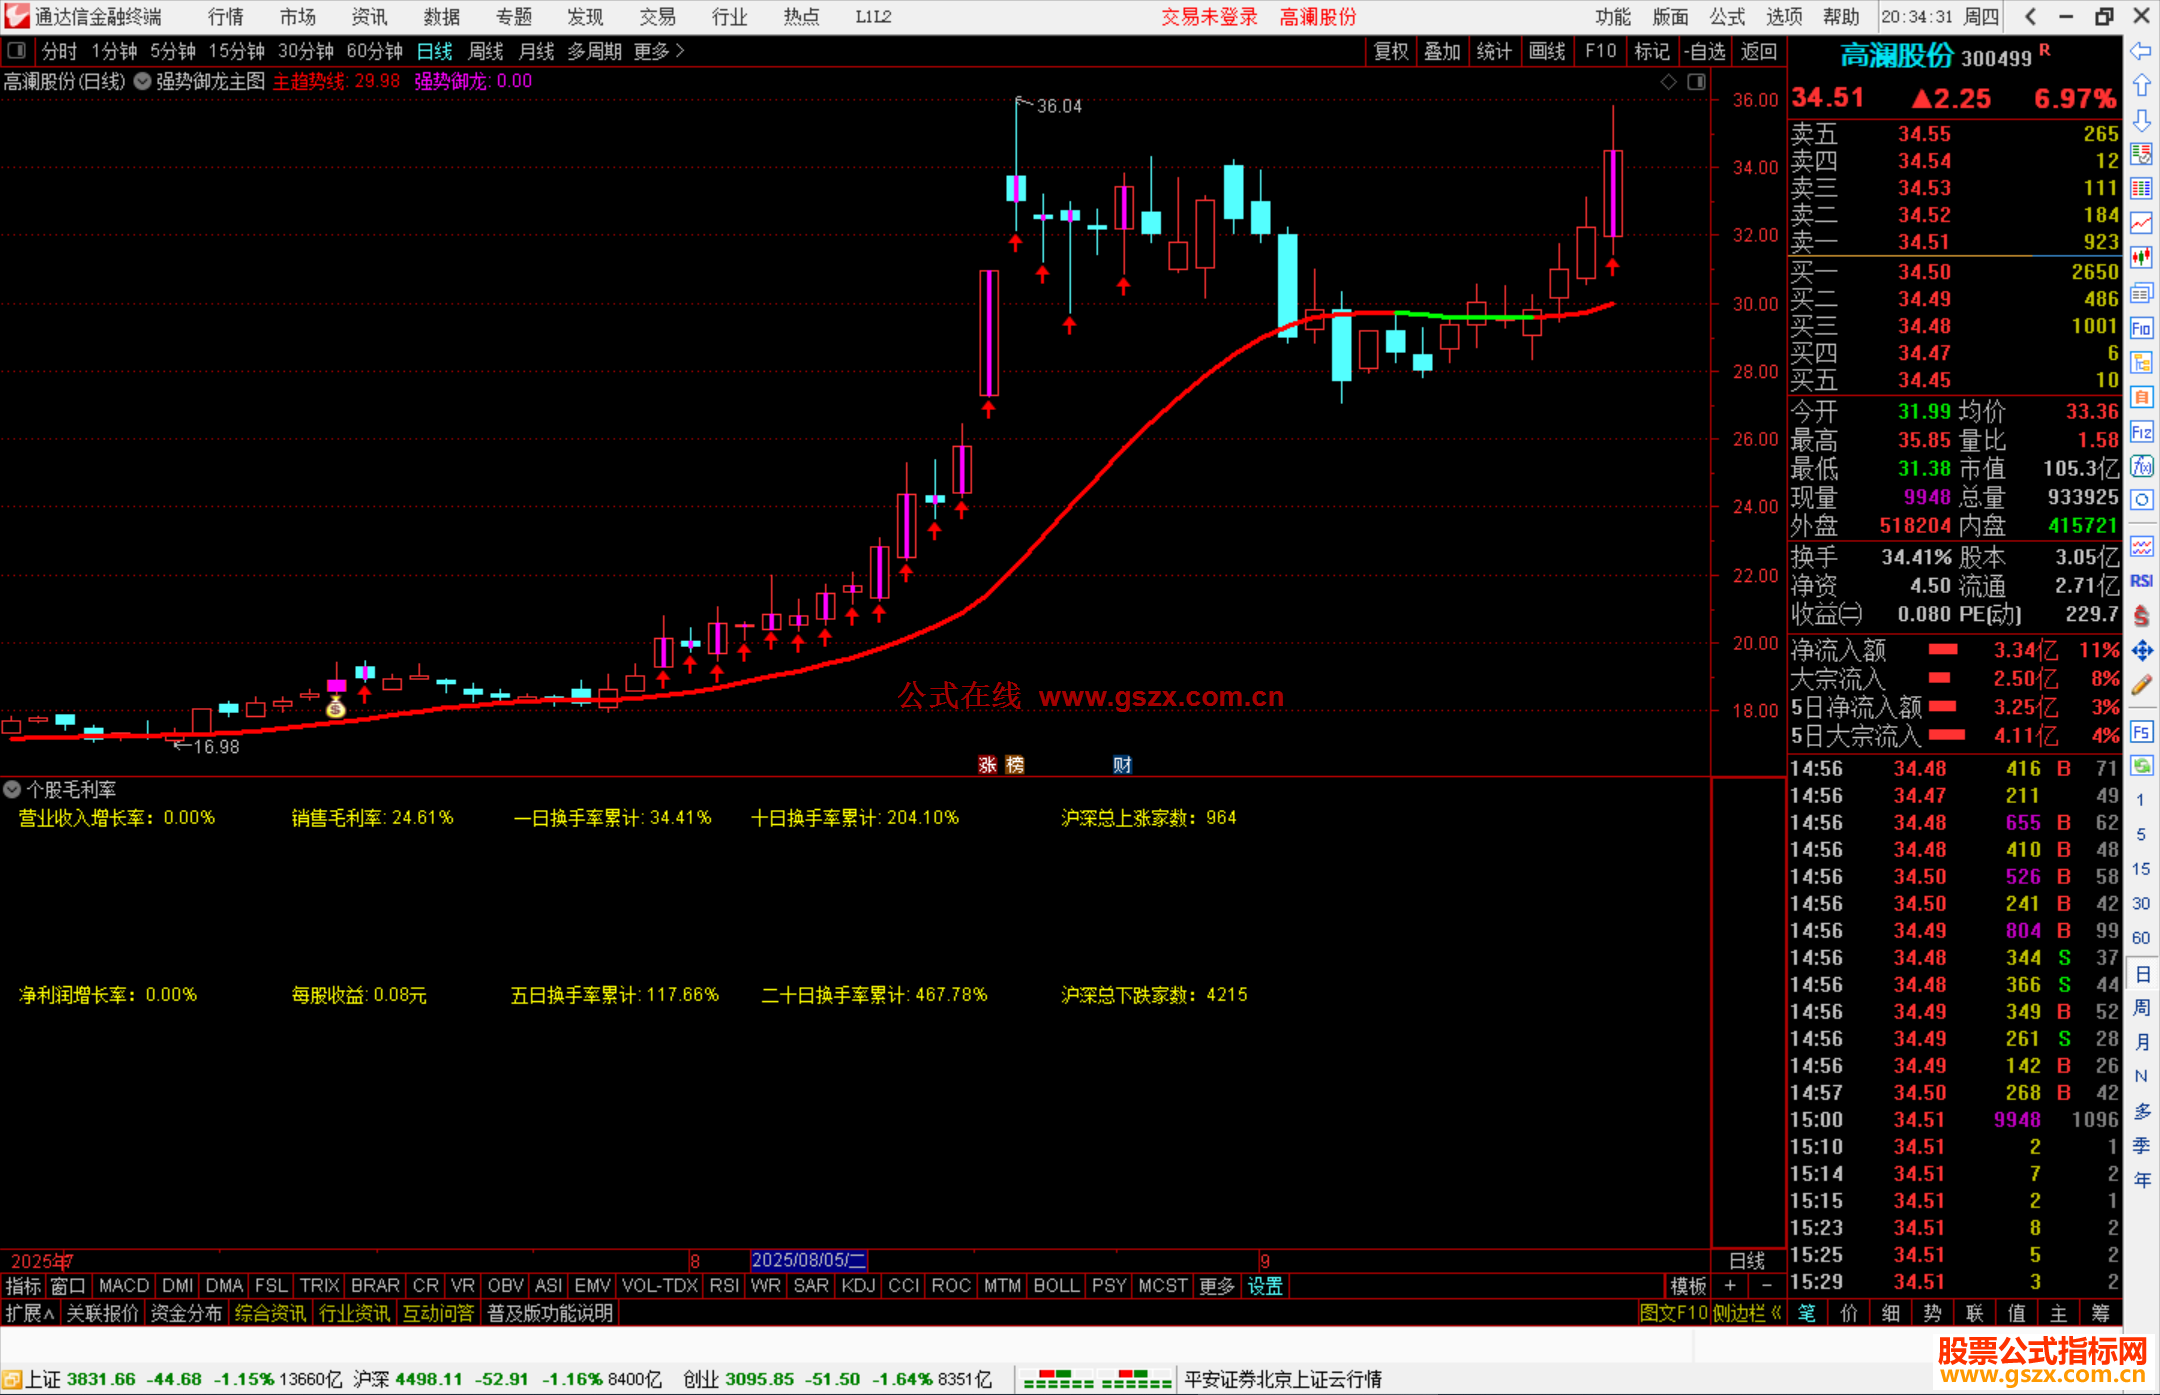This screenshot has width=2160, height=1395.
Task: Collapse the 侧边栏 side panel
Action: [x=1747, y=1313]
